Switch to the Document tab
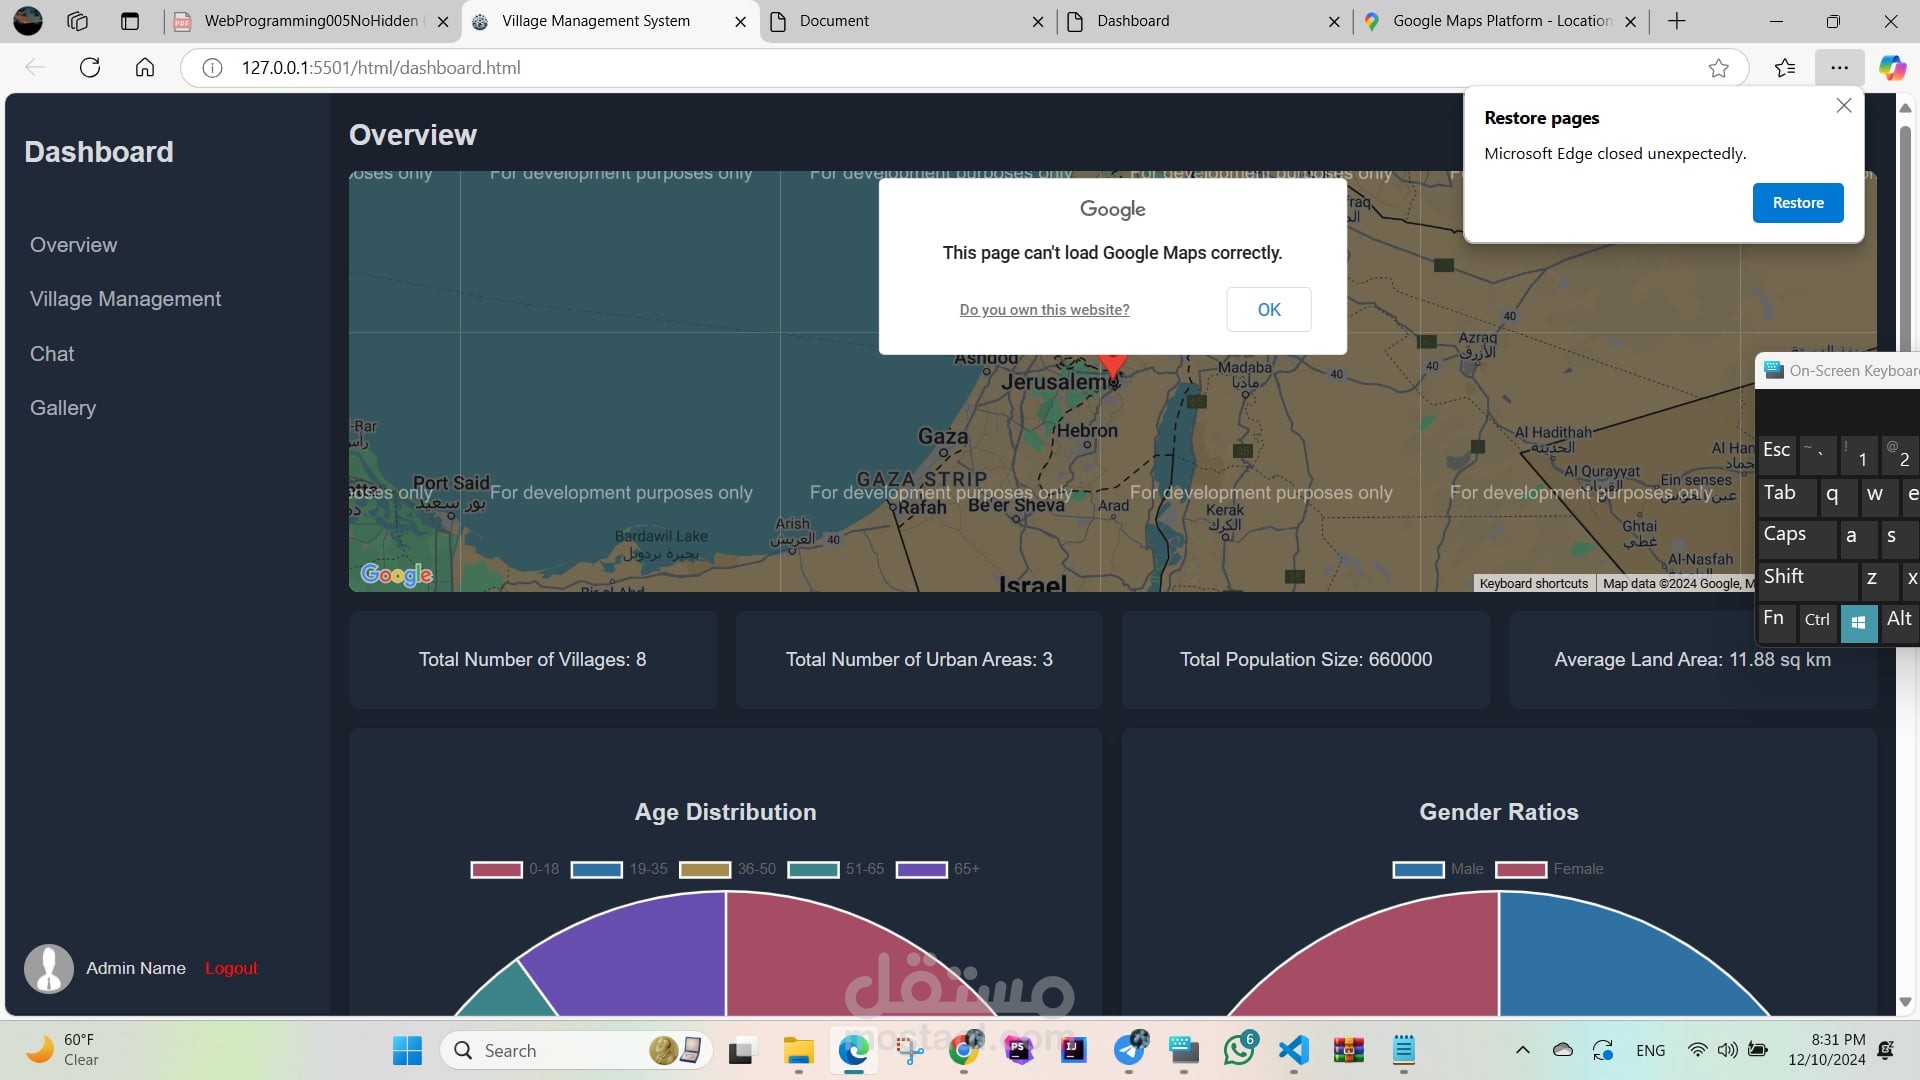This screenshot has height=1080, width=1920. click(x=908, y=21)
